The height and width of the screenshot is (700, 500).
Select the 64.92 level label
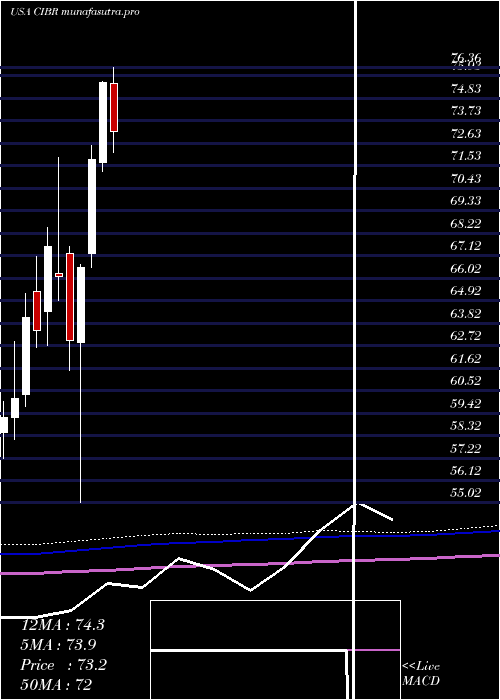click(x=466, y=291)
